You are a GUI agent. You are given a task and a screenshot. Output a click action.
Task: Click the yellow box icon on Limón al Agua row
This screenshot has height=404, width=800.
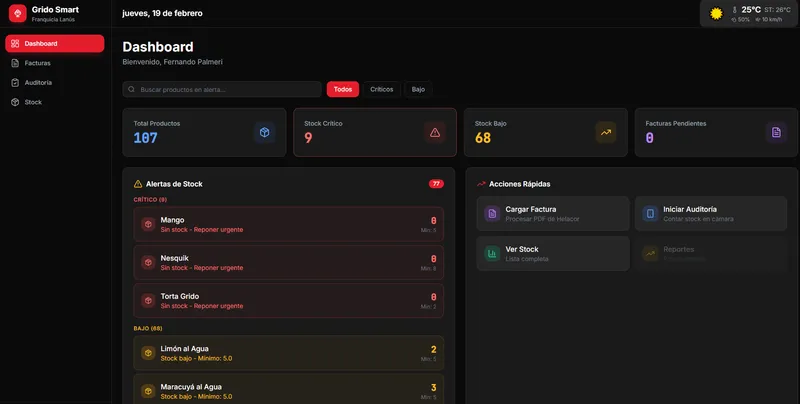click(x=148, y=353)
